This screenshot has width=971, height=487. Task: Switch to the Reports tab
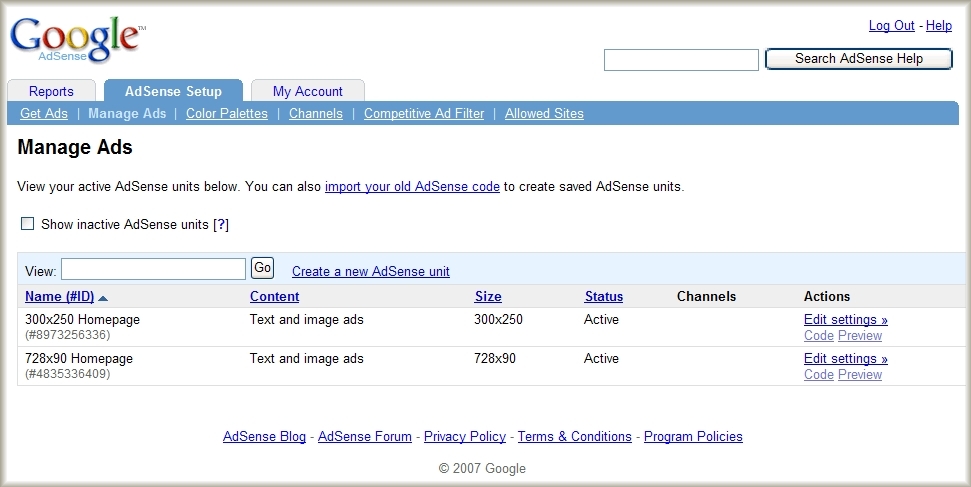pos(51,91)
